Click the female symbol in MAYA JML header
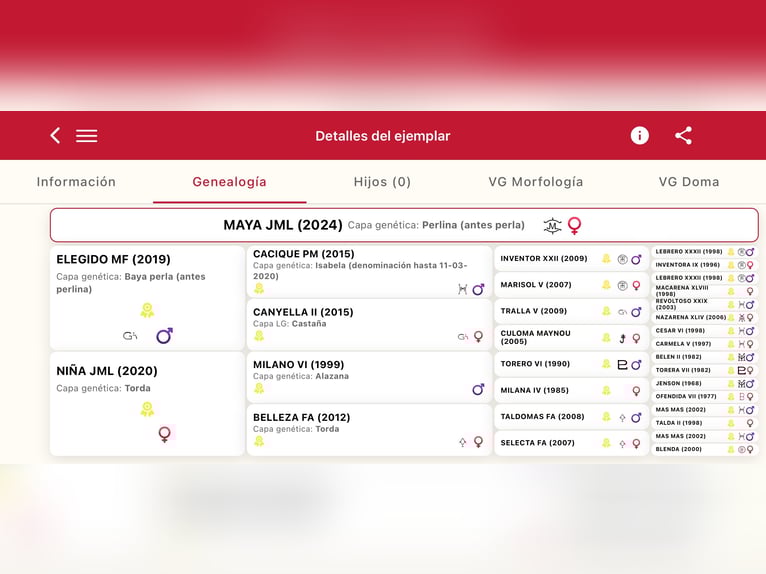Screen dimensions: 766x574 coord(574,226)
